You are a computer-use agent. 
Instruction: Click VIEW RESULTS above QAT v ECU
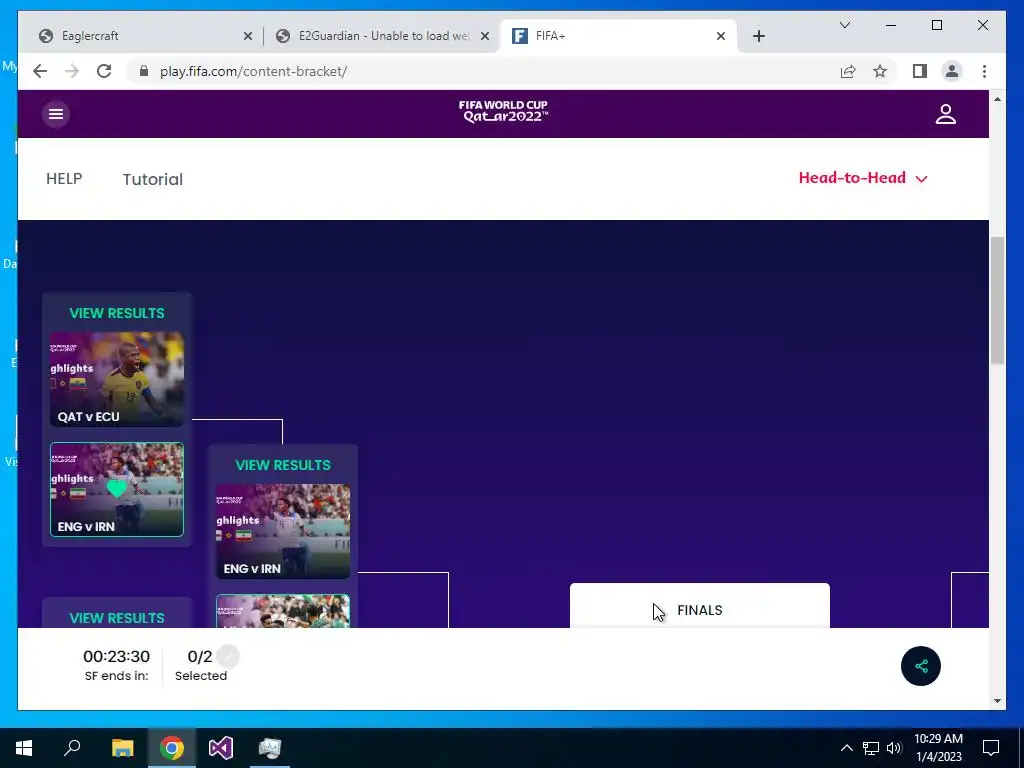(x=117, y=313)
